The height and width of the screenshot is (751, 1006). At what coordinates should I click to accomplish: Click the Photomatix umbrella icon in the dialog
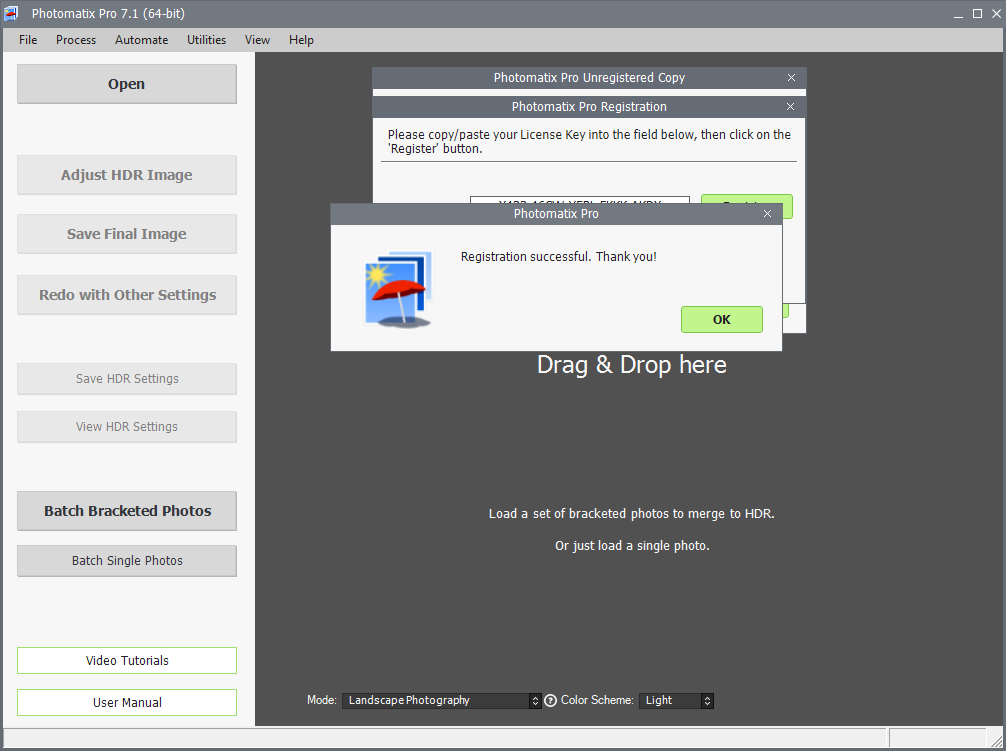pyautogui.click(x=398, y=289)
